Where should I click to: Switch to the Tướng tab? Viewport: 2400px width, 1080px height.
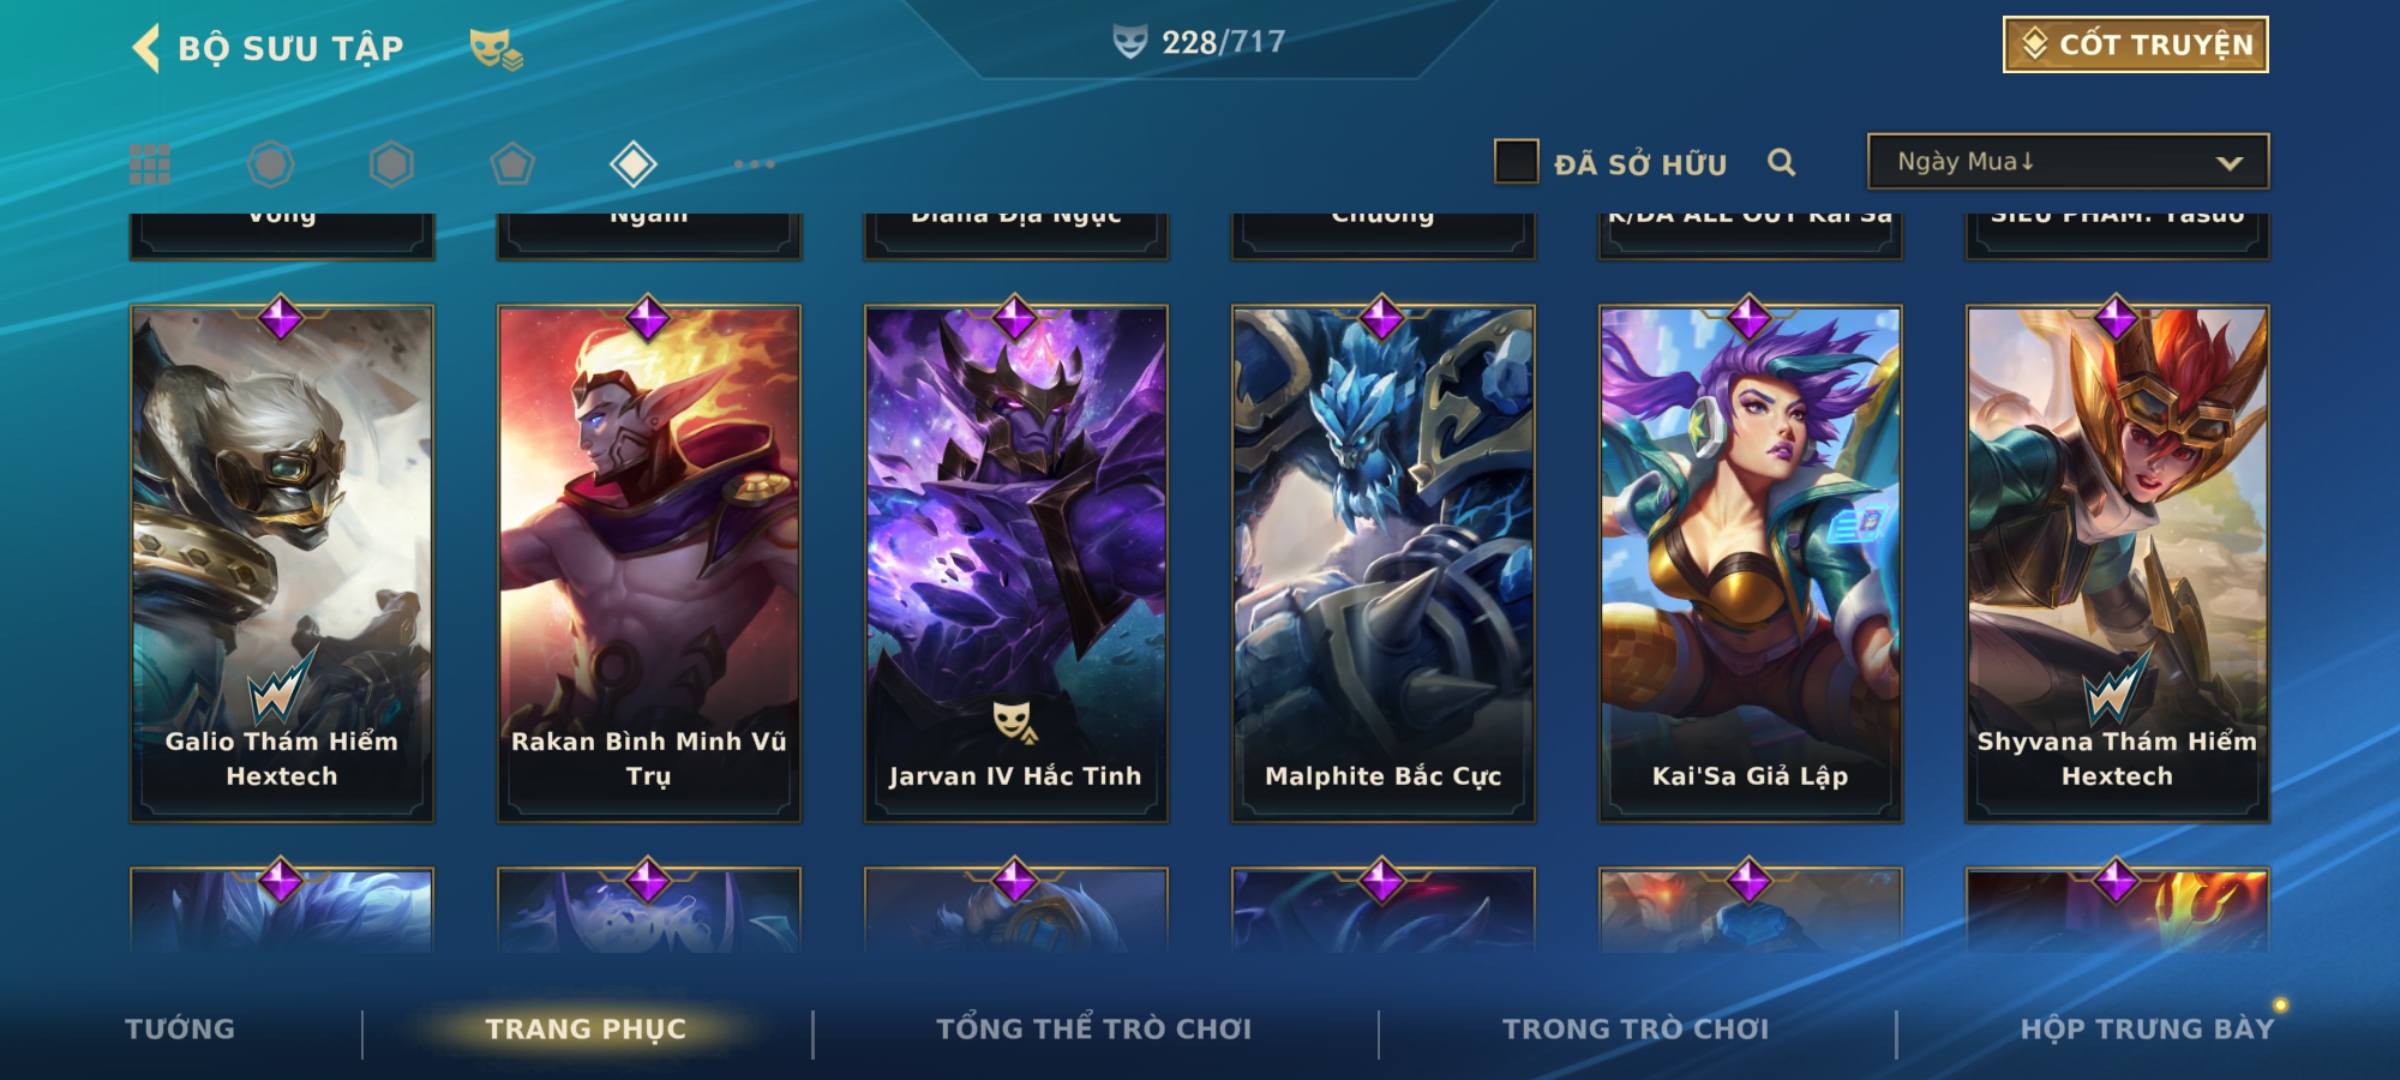(x=180, y=1029)
